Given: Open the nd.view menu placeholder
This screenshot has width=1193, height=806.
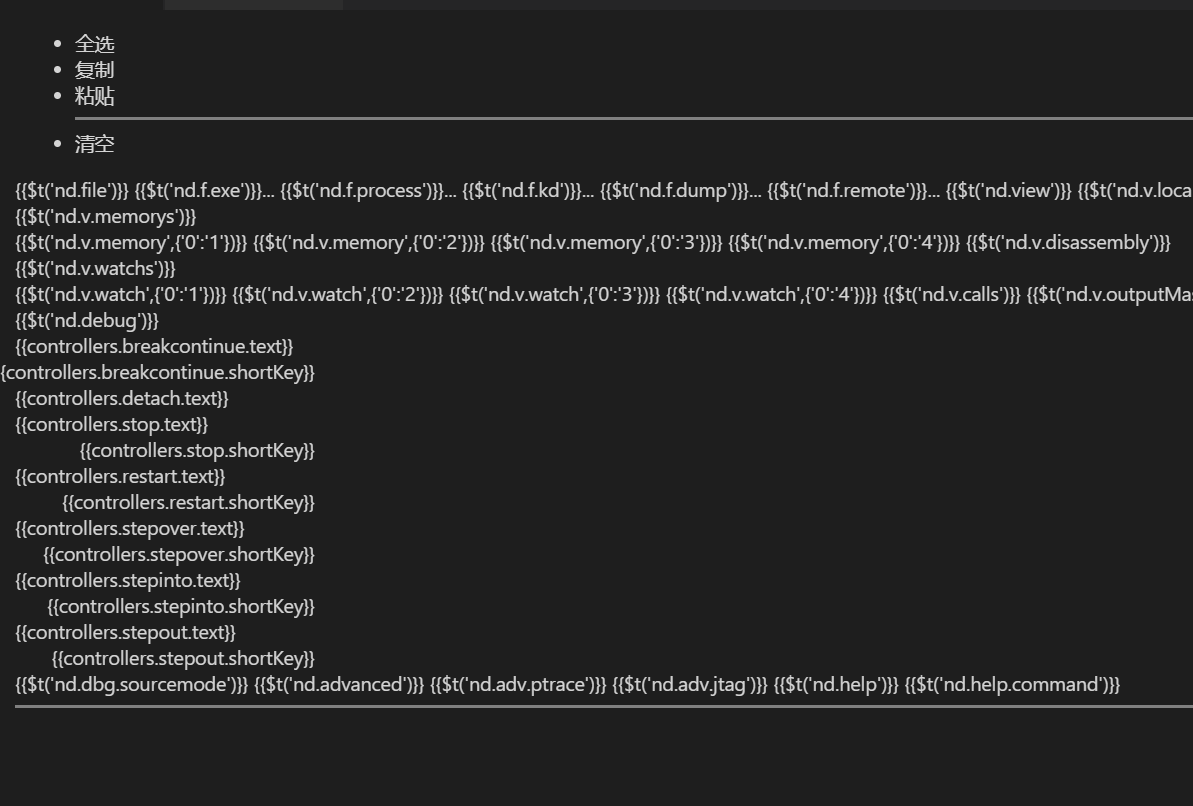Looking at the screenshot, I should point(1009,190).
